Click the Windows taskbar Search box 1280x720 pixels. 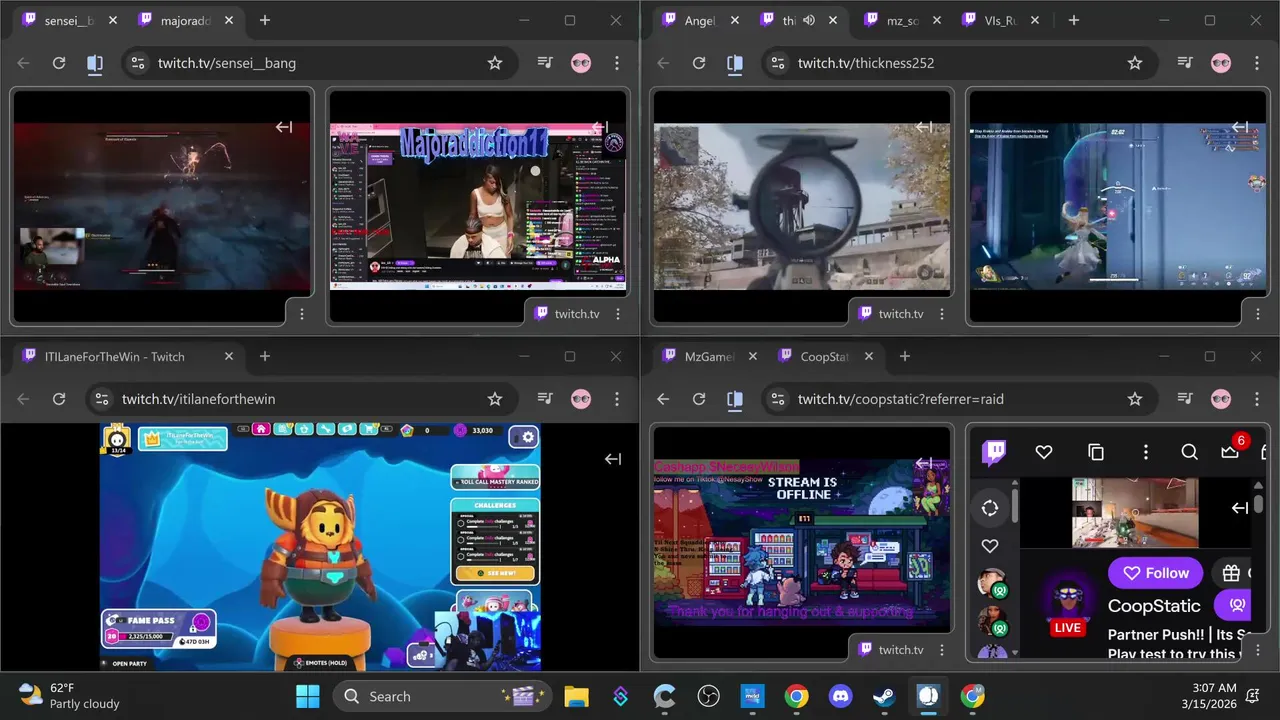[443, 696]
